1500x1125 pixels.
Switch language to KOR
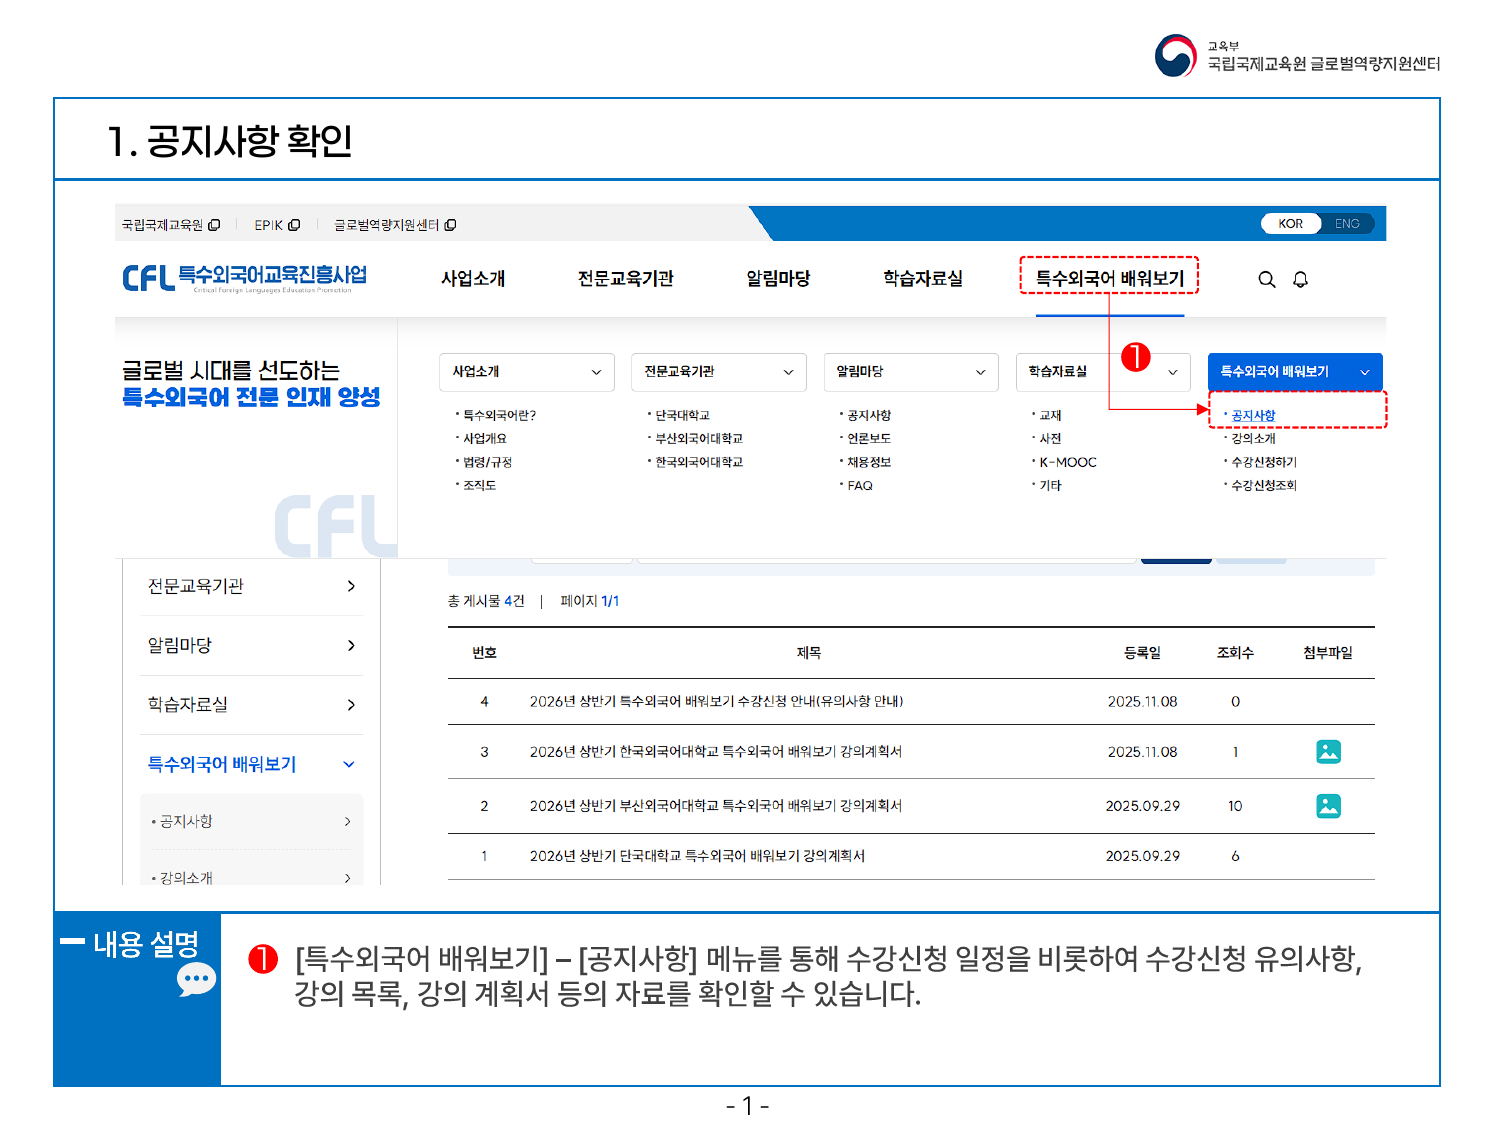pos(1290,224)
